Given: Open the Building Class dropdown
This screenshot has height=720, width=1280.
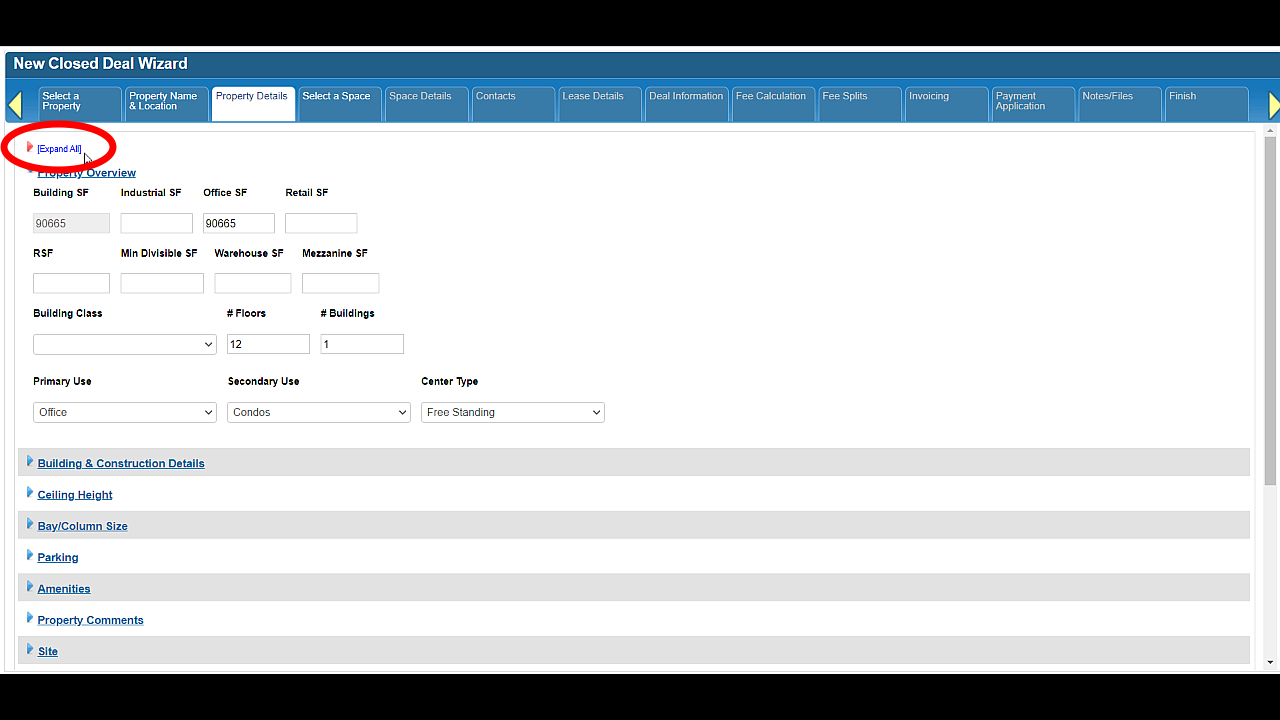Looking at the screenshot, I should coord(124,344).
